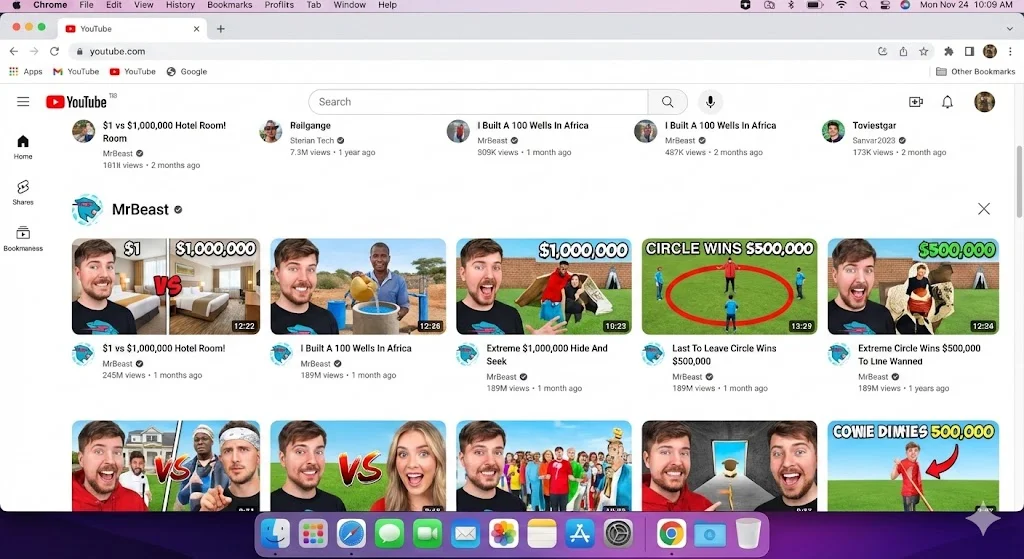
Task: Go back with the browser back arrow
Action: tap(14, 51)
